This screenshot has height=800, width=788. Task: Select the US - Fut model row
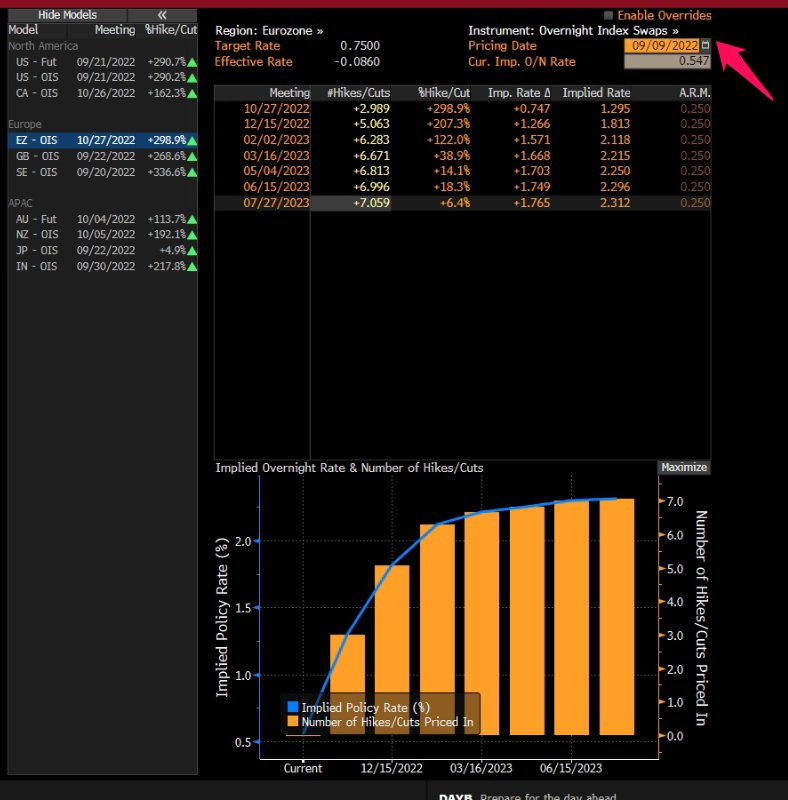(102, 62)
